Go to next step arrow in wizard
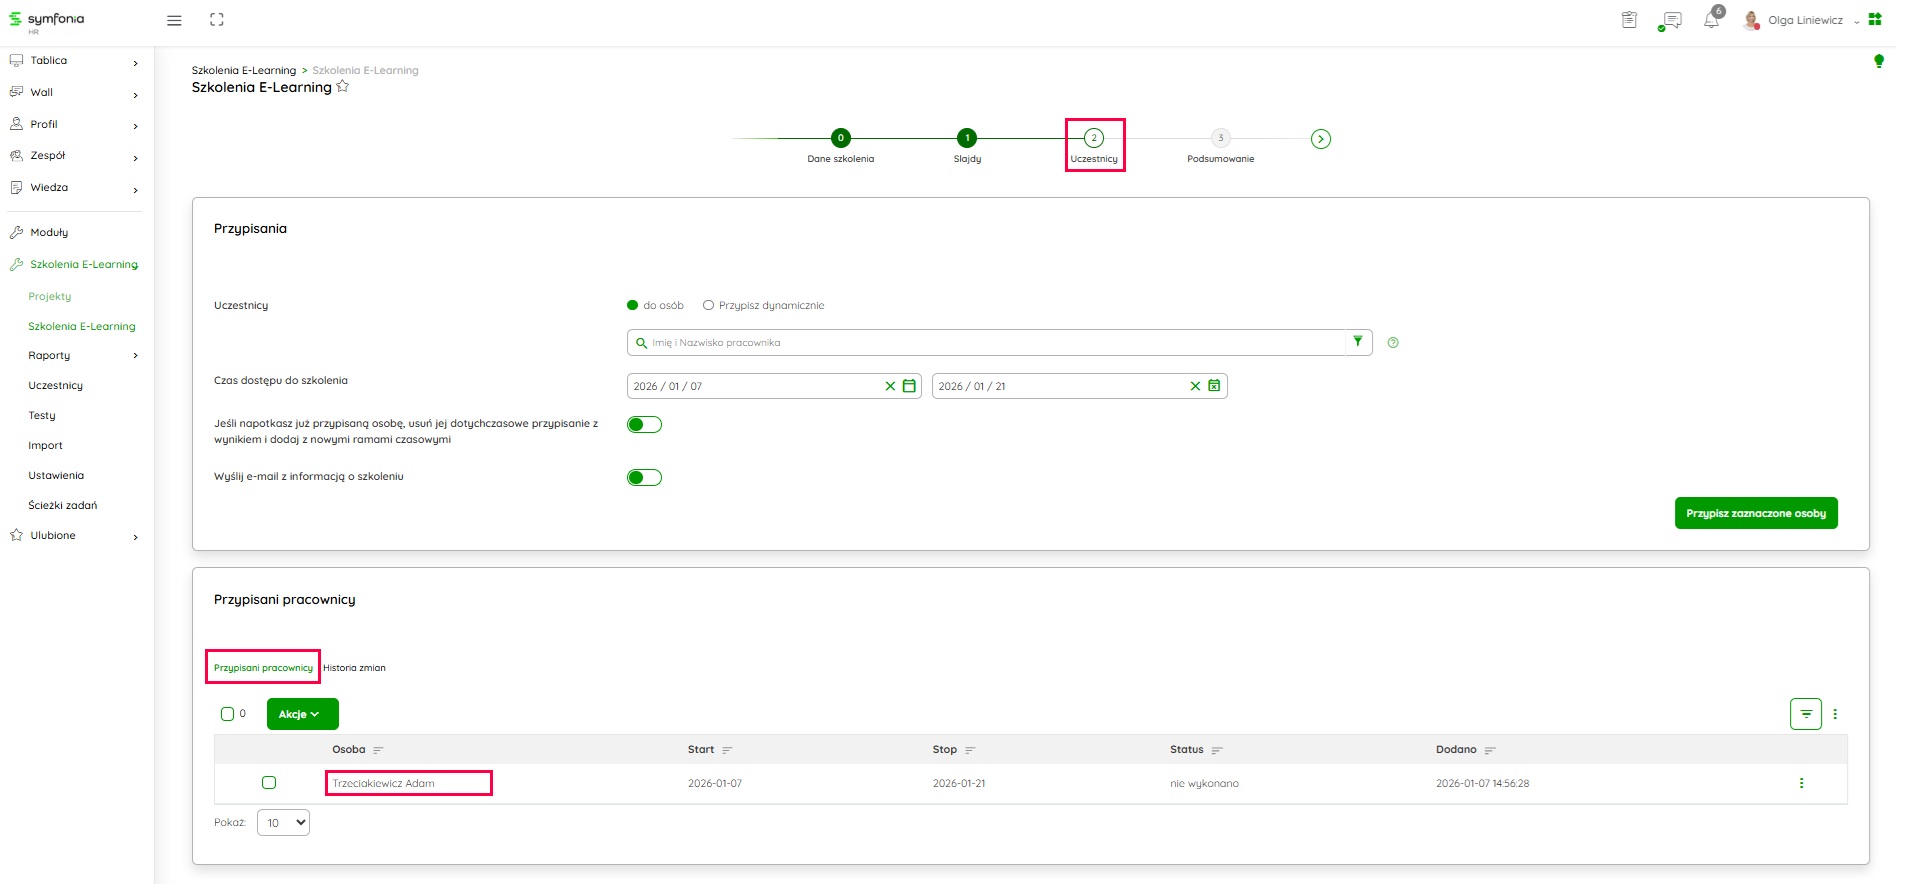 click(1321, 139)
